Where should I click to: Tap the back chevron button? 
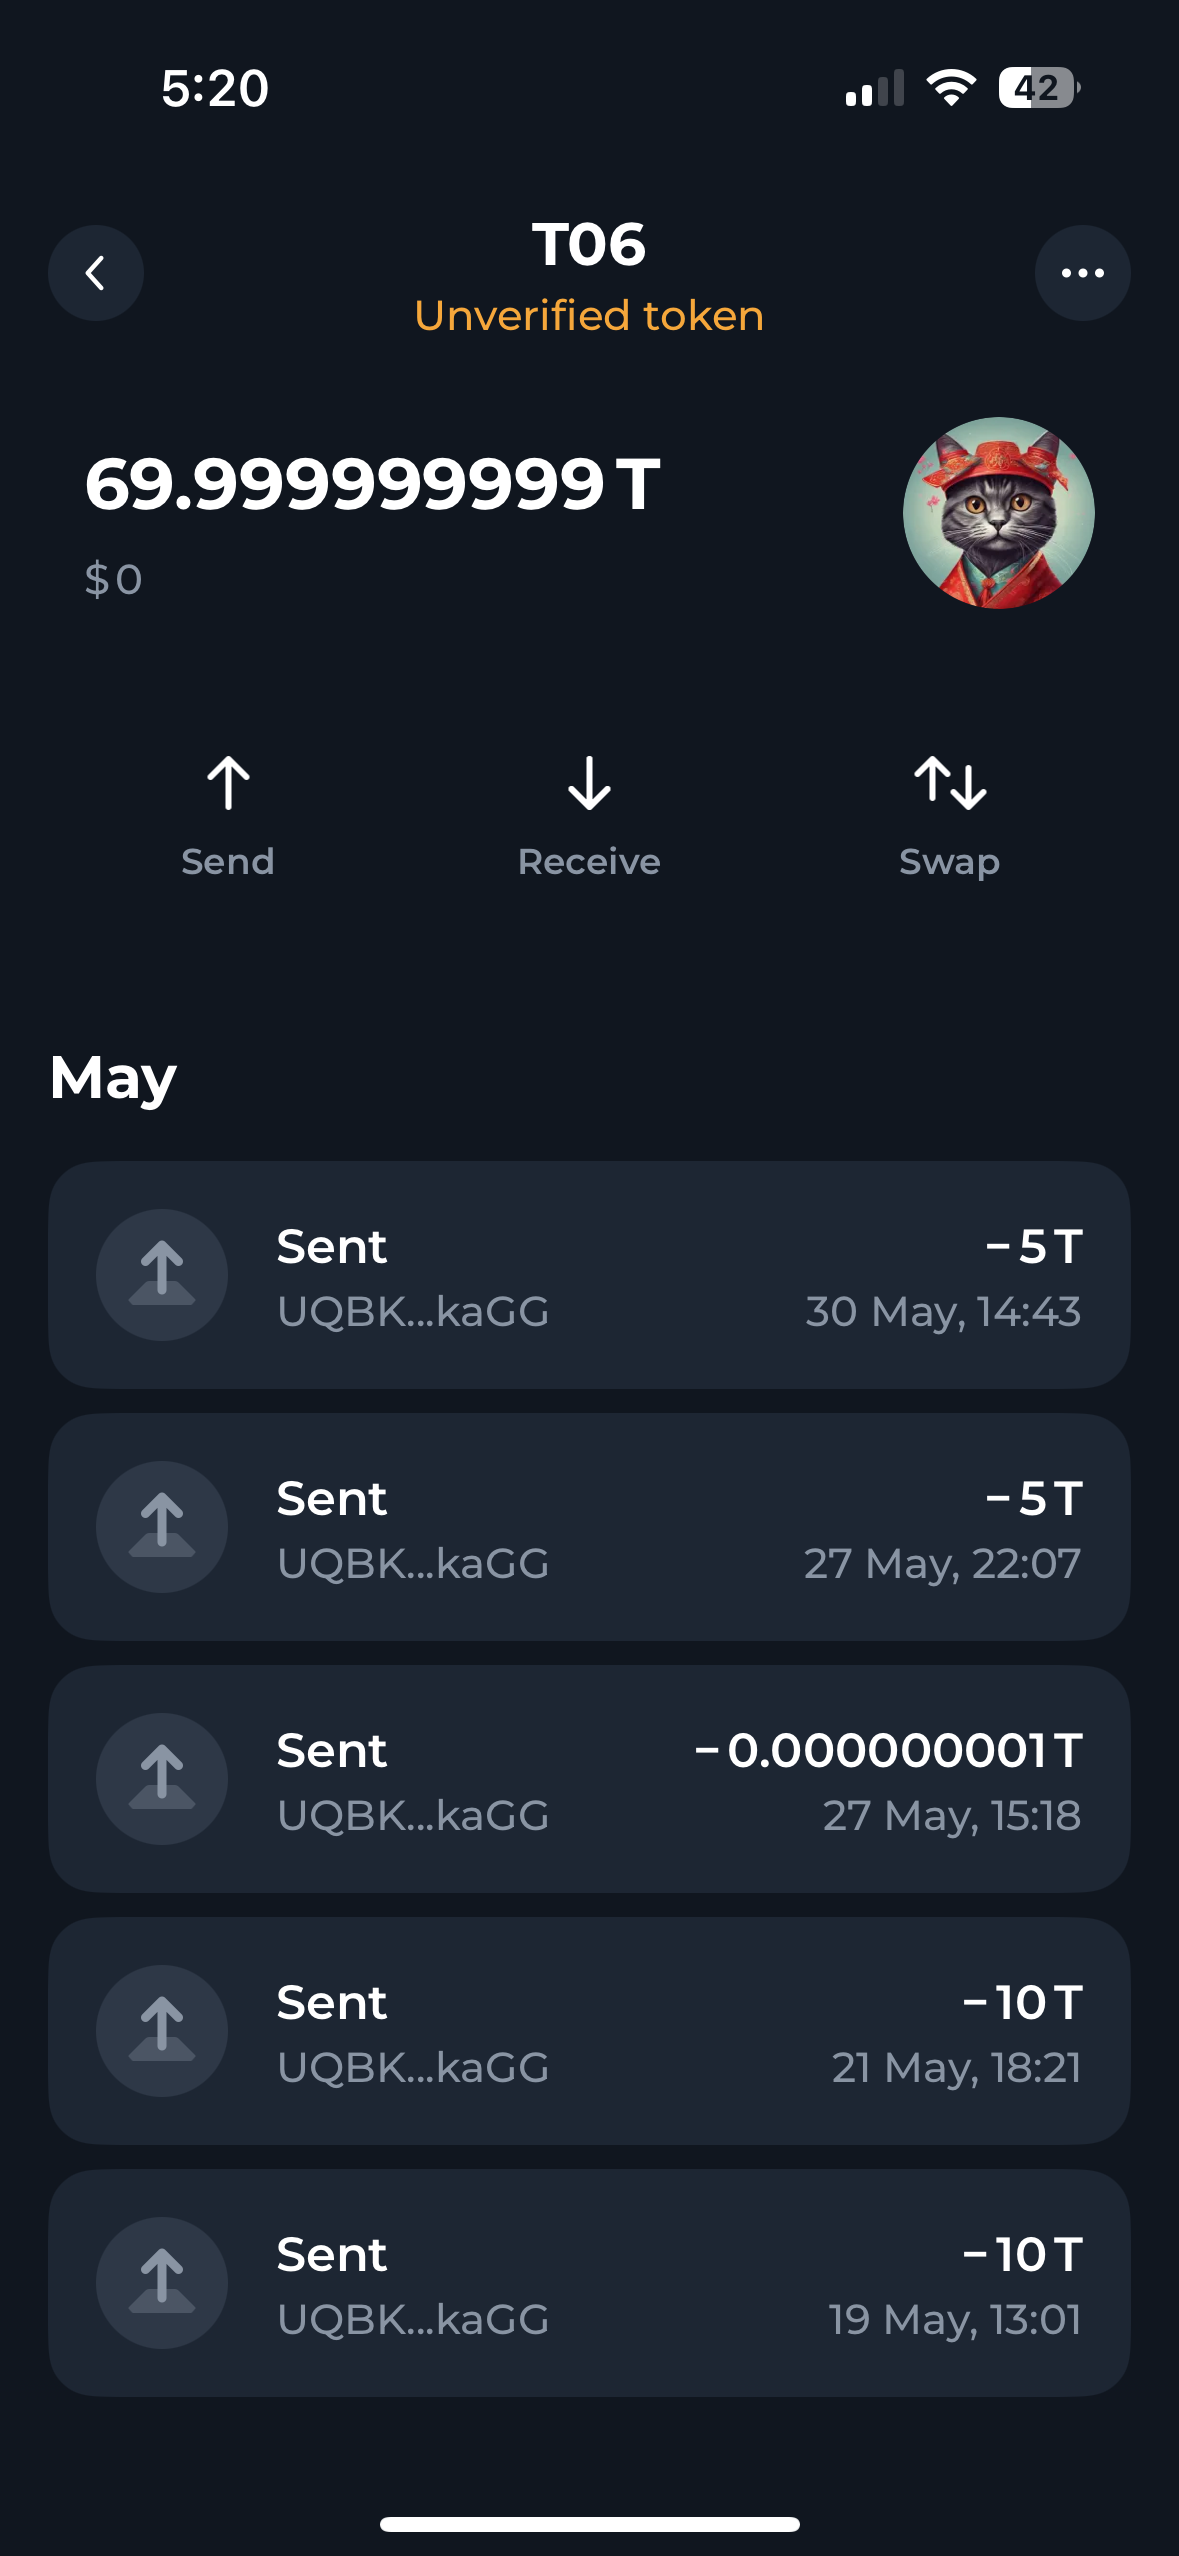point(96,273)
